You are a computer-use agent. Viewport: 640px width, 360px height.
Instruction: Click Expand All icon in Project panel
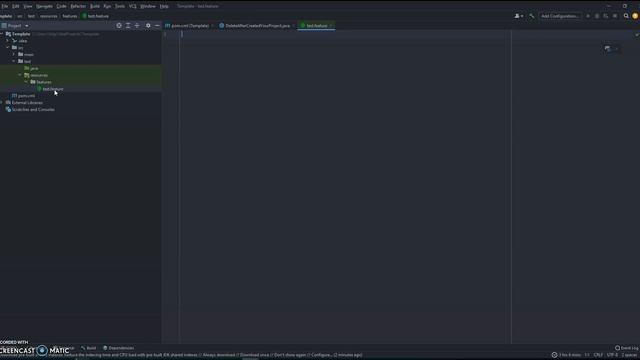click(128, 26)
